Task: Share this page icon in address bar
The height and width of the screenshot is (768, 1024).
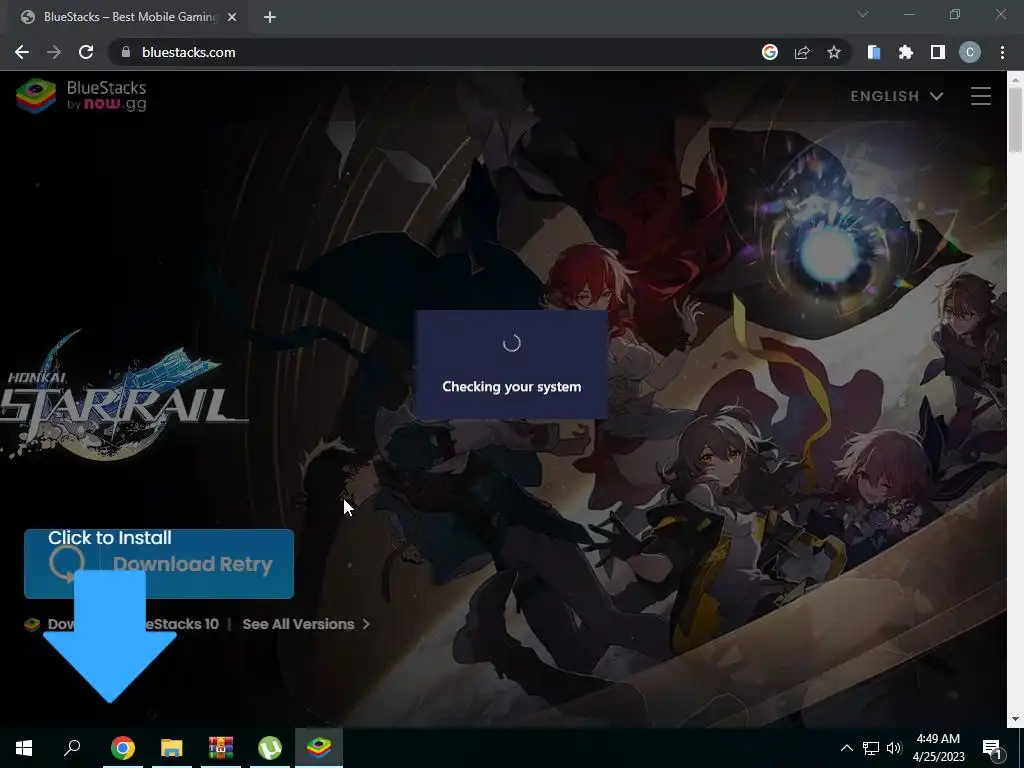Action: [802, 52]
